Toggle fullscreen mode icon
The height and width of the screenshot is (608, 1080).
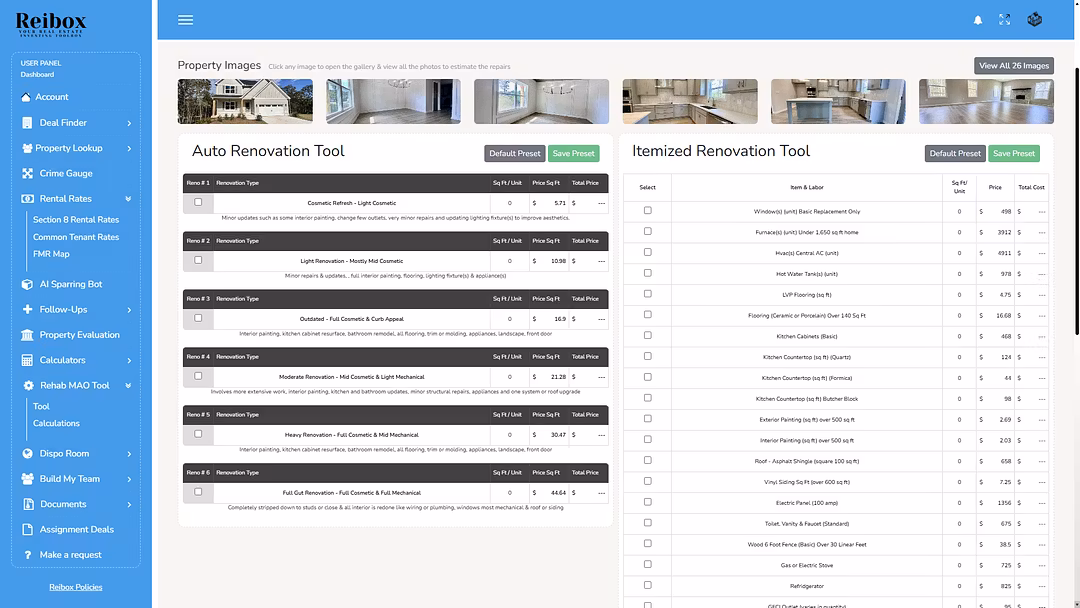point(1005,20)
